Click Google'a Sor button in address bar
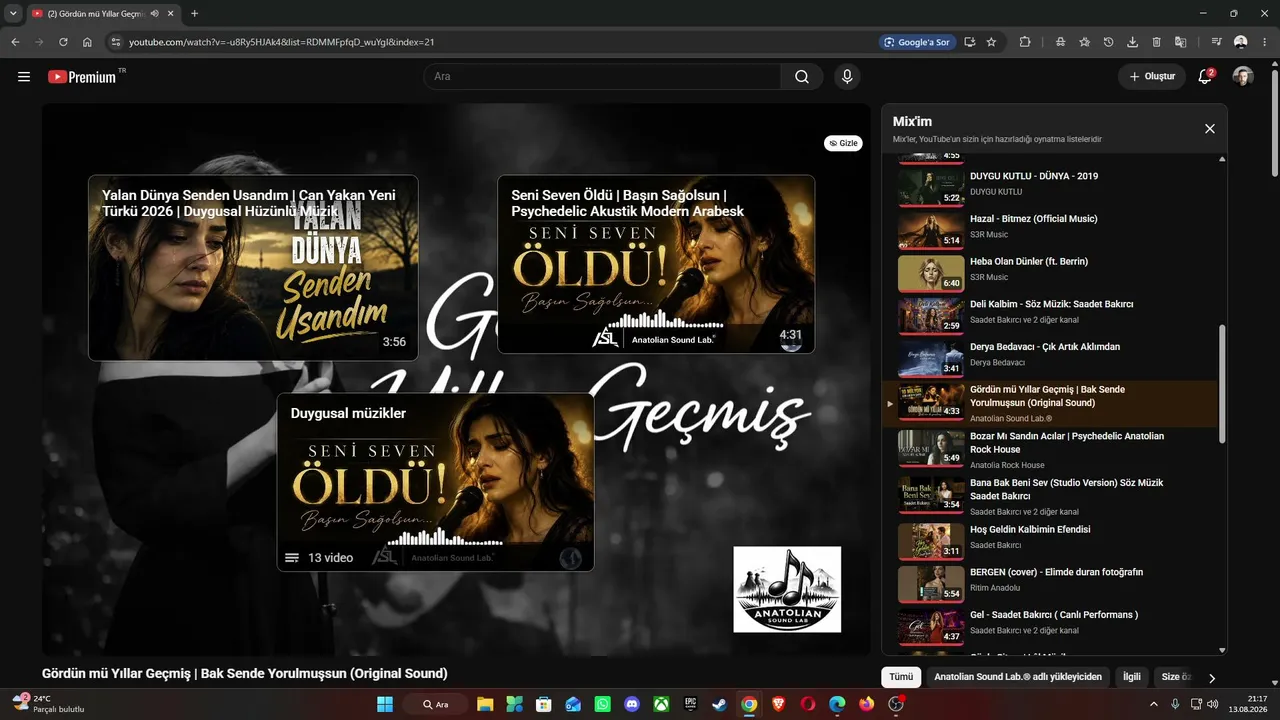Viewport: 1280px width, 720px height. [915, 42]
